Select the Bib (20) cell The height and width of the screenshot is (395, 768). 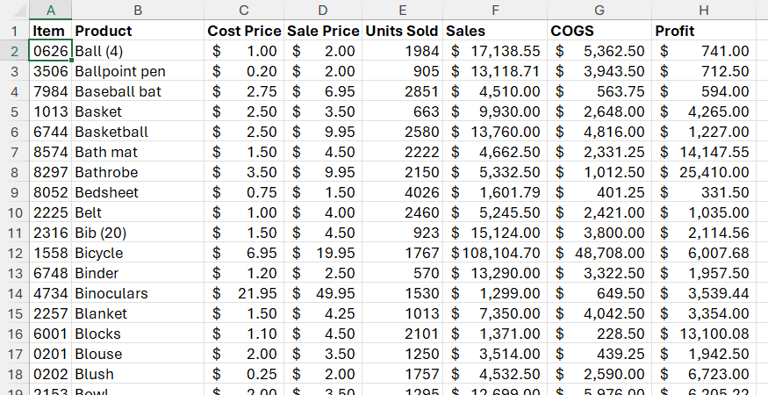pyautogui.click(x=138, y=233)
